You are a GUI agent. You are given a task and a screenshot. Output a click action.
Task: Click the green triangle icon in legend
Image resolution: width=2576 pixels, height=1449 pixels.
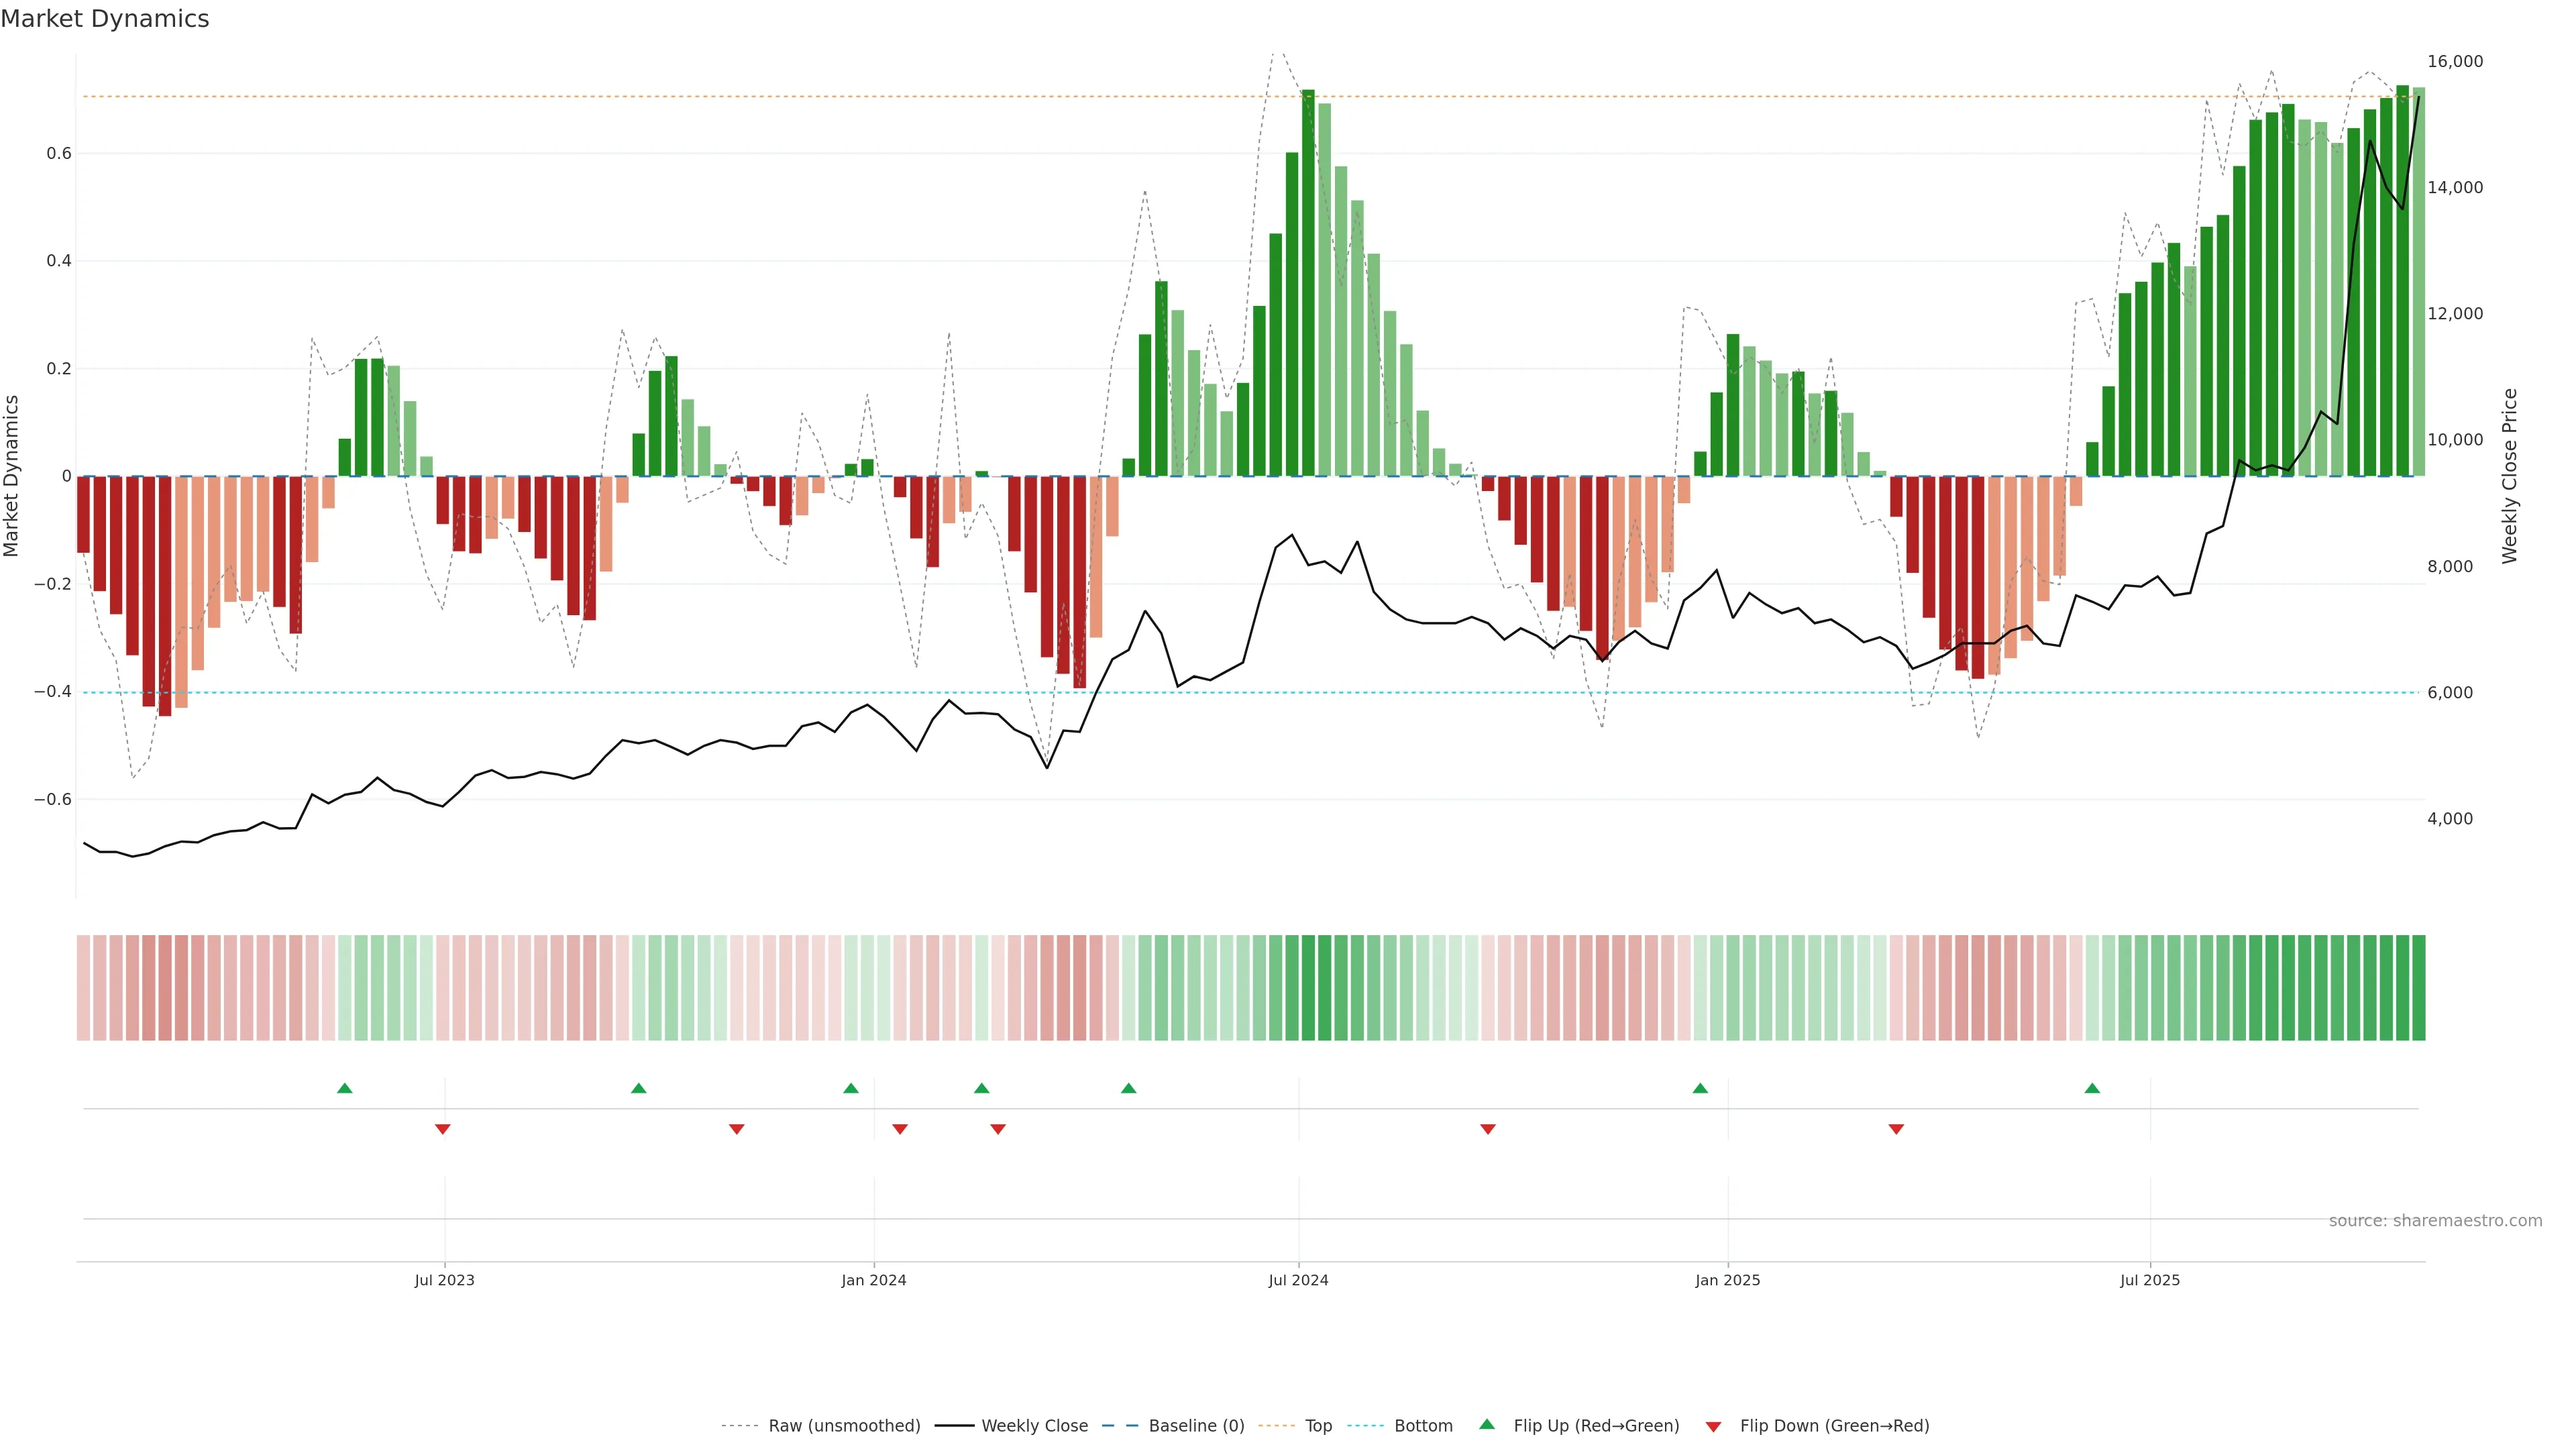click(1487, 1424)
